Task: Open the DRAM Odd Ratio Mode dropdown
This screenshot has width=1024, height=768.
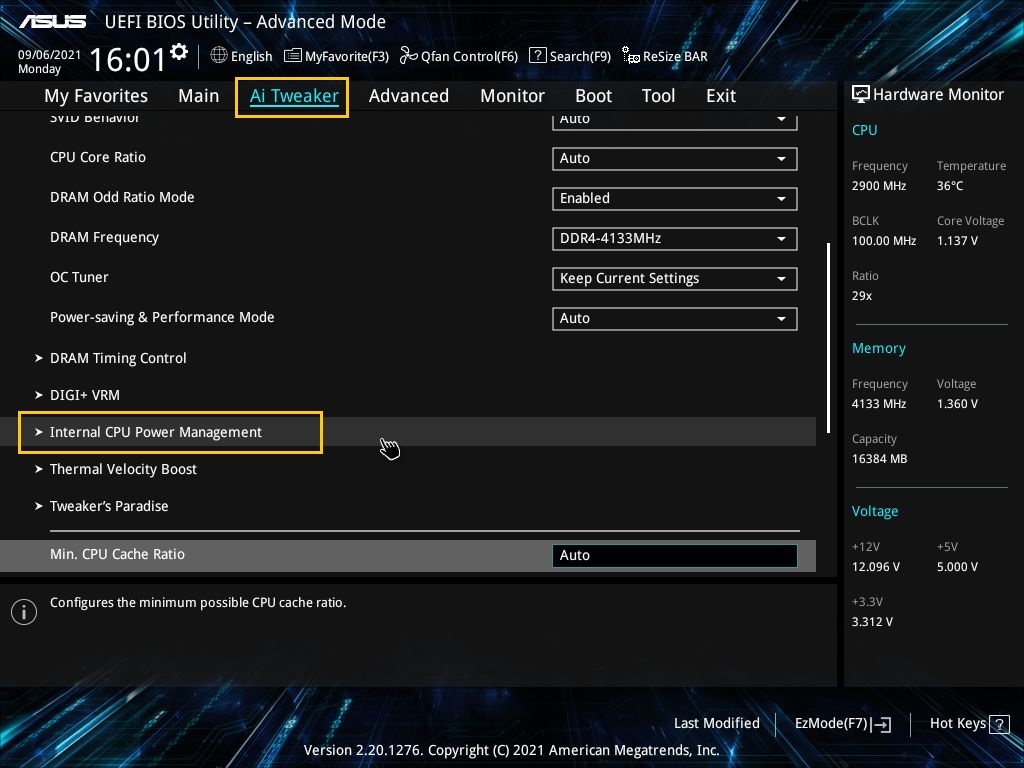Action: coord(675,199)
